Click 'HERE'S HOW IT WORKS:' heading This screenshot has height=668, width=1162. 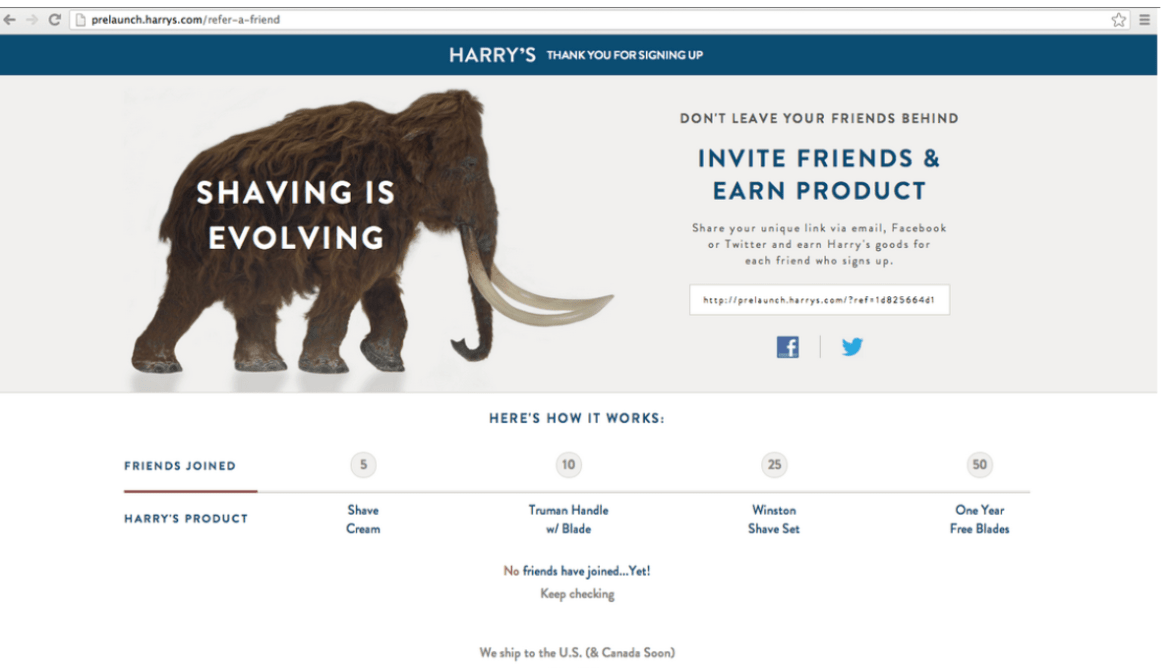(577, 419)
